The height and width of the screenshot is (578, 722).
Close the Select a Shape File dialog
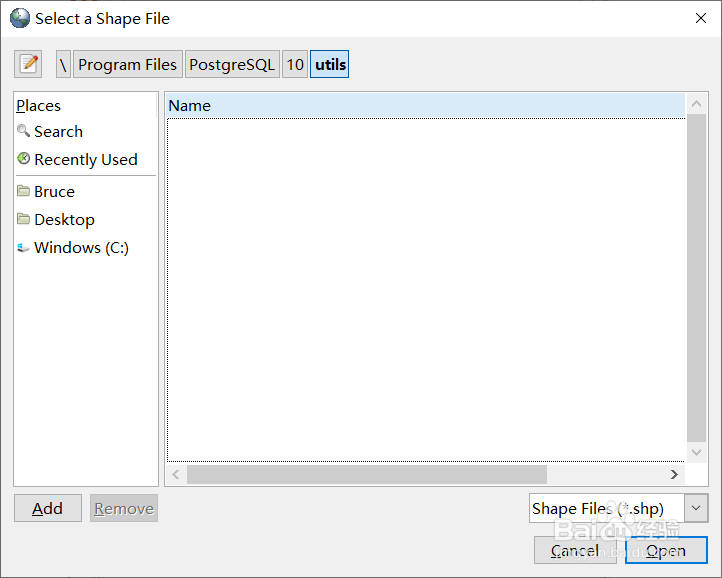(698, 18)
